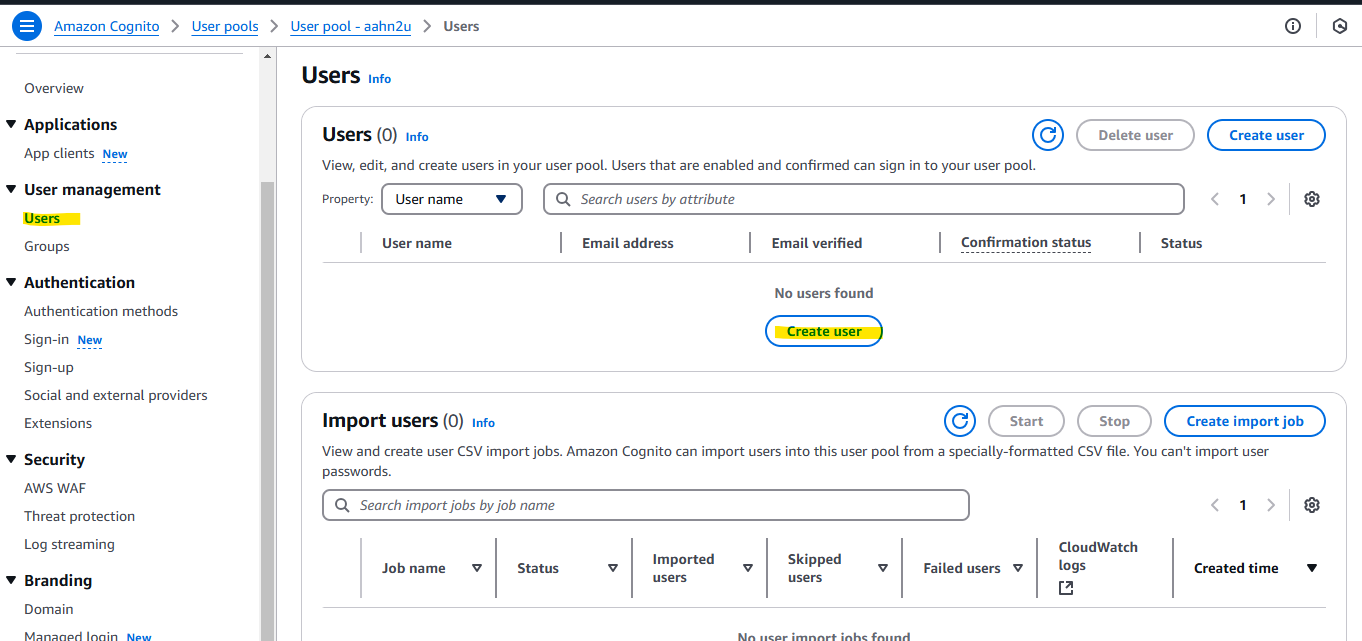Go to previous page of Import jobs table
Viewport: 1362px width, 641px height.
(1215, 505)
